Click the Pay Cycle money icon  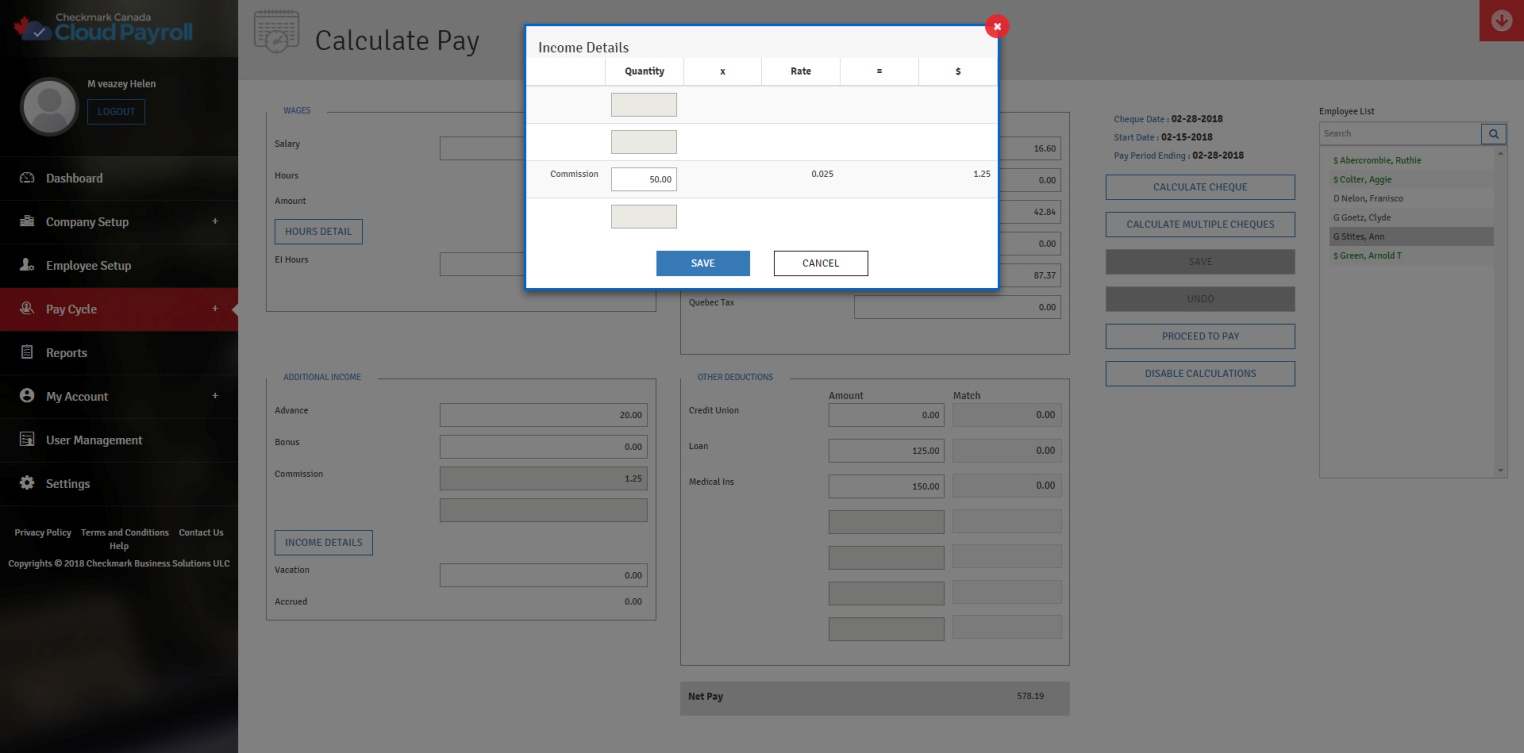pyautogui.click(x=27, y=309)
